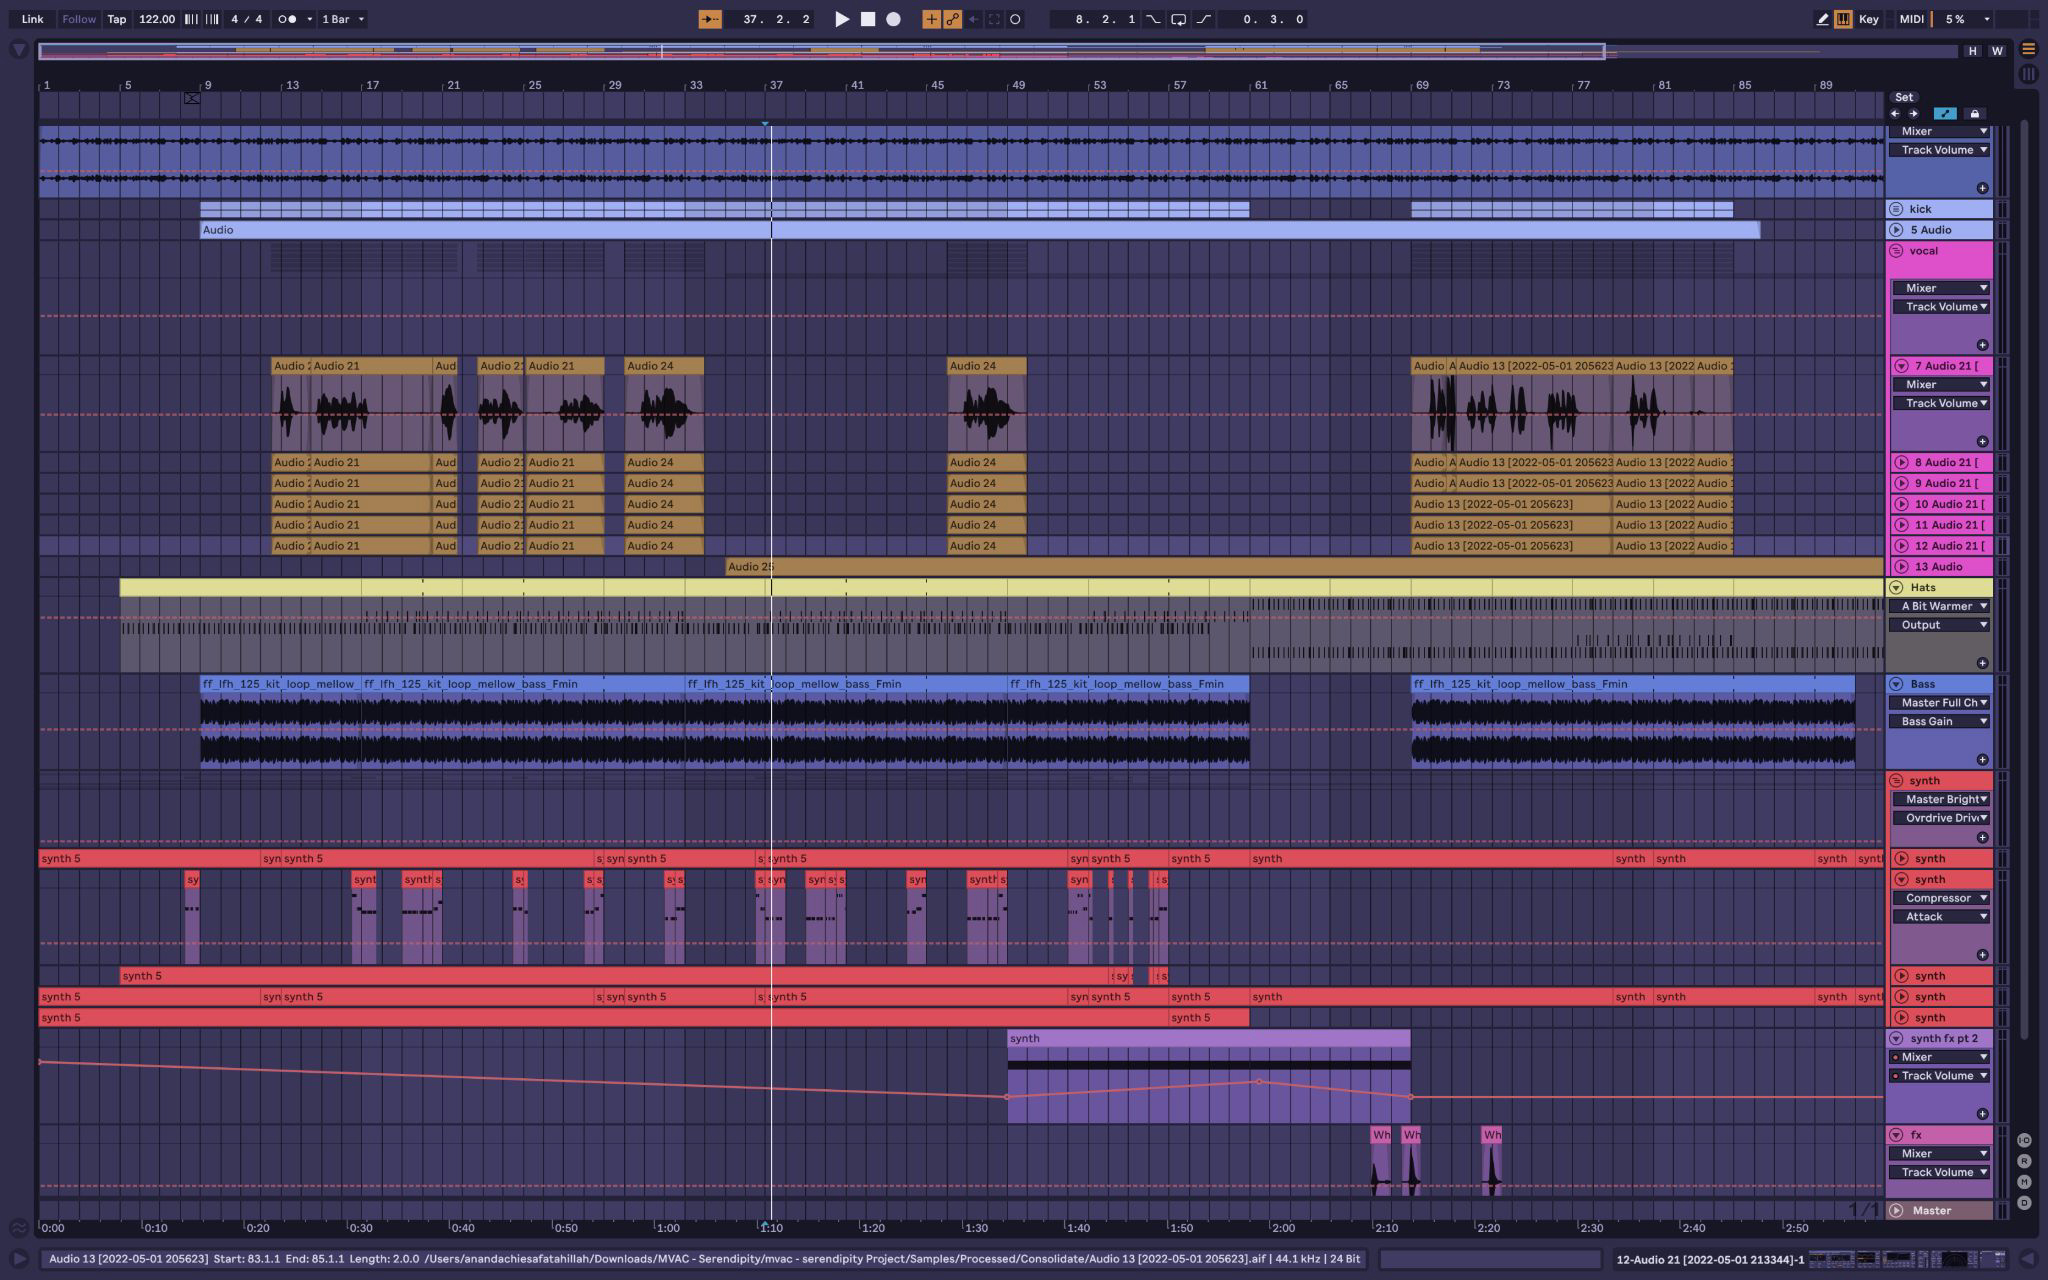
Task: Toggle the computer MIDI keyboard icon
Action: tap(1843, 19)
